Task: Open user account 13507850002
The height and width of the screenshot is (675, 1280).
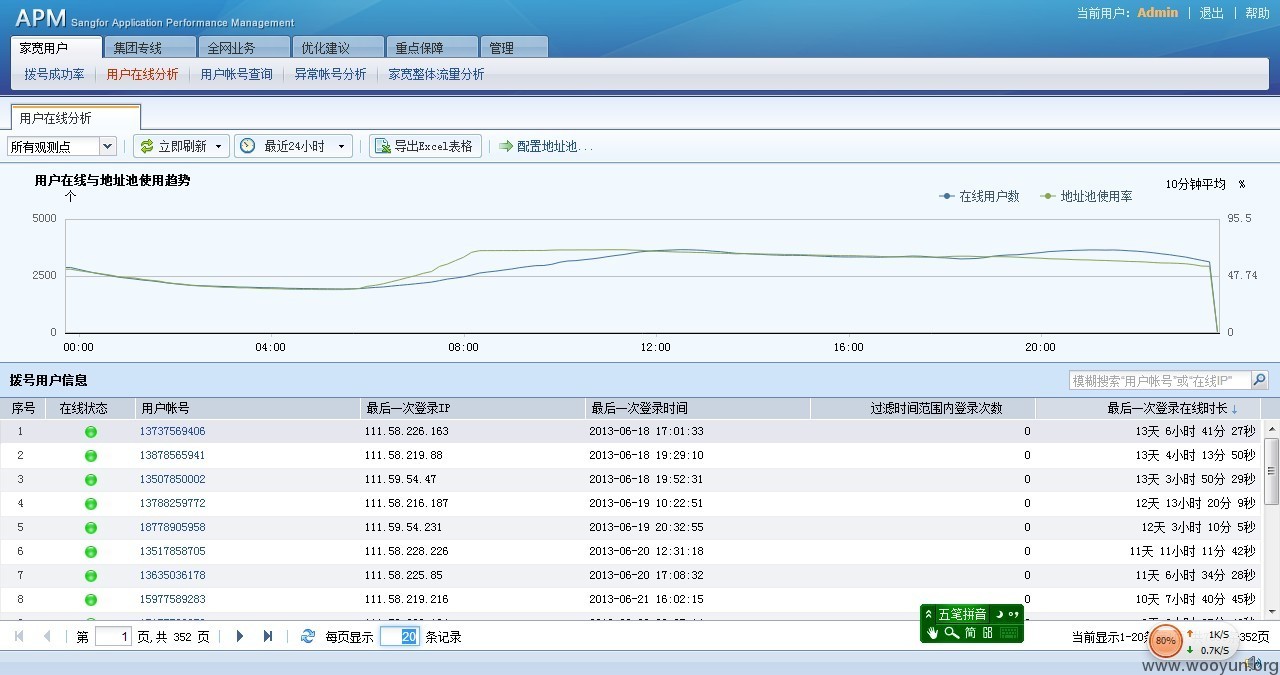Action: (x=172, y=479)
